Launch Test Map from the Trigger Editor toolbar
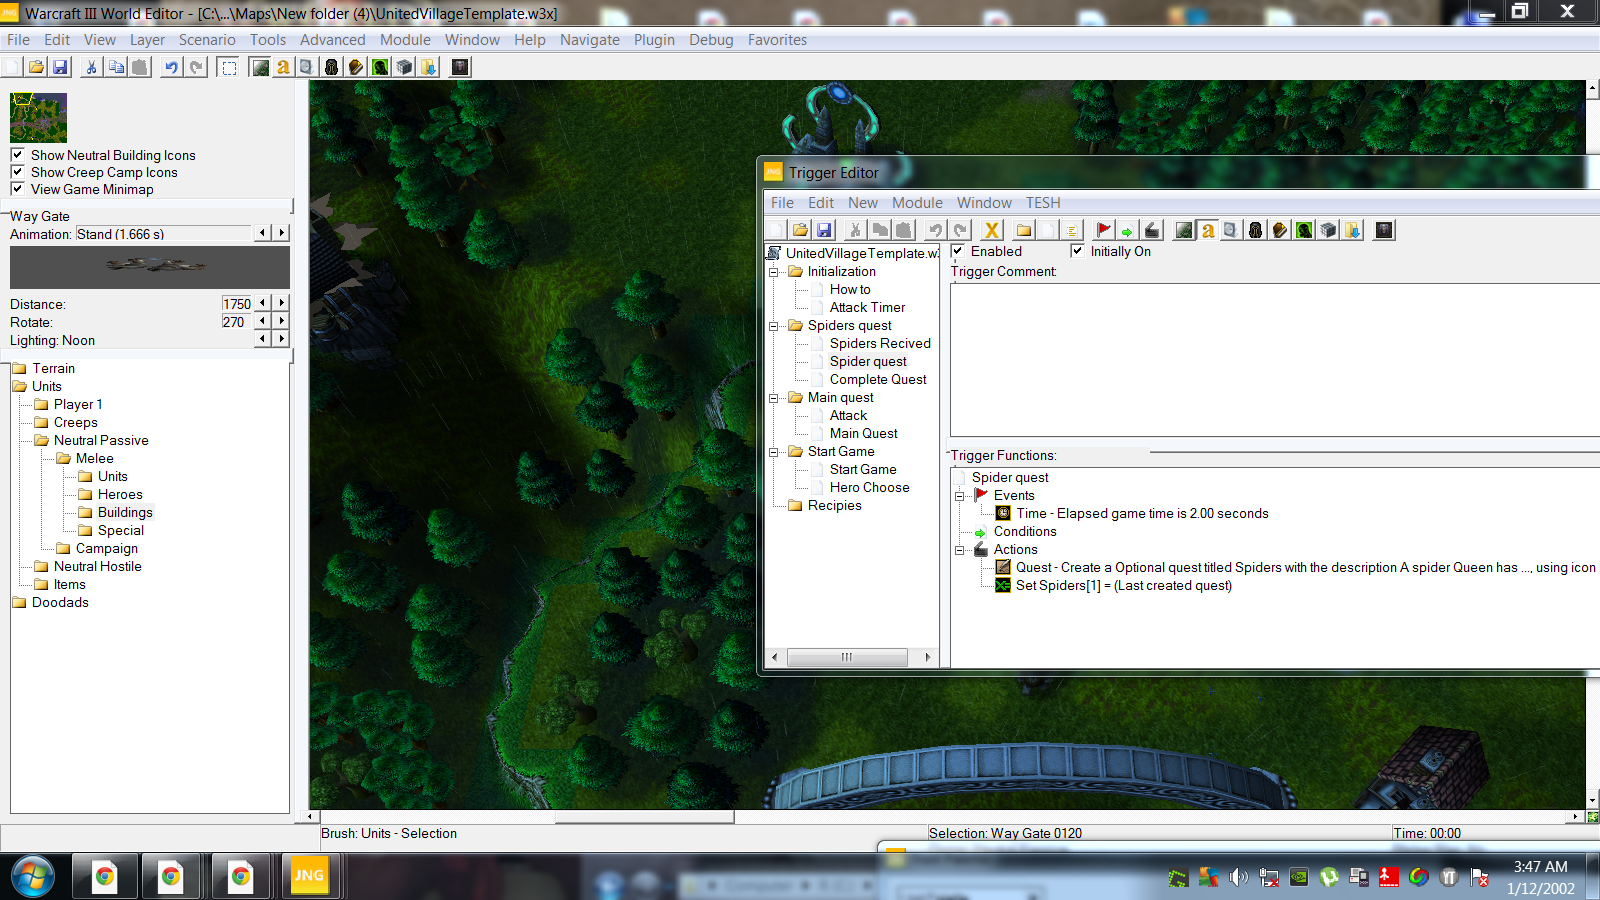 click(x=1384, y=230)
